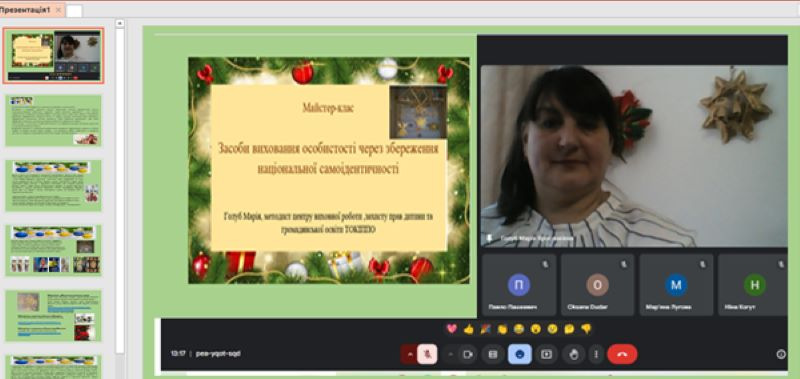Select the third slide thumbnail
Viewport: 800px width, 379px height.
tap(53, 185)
